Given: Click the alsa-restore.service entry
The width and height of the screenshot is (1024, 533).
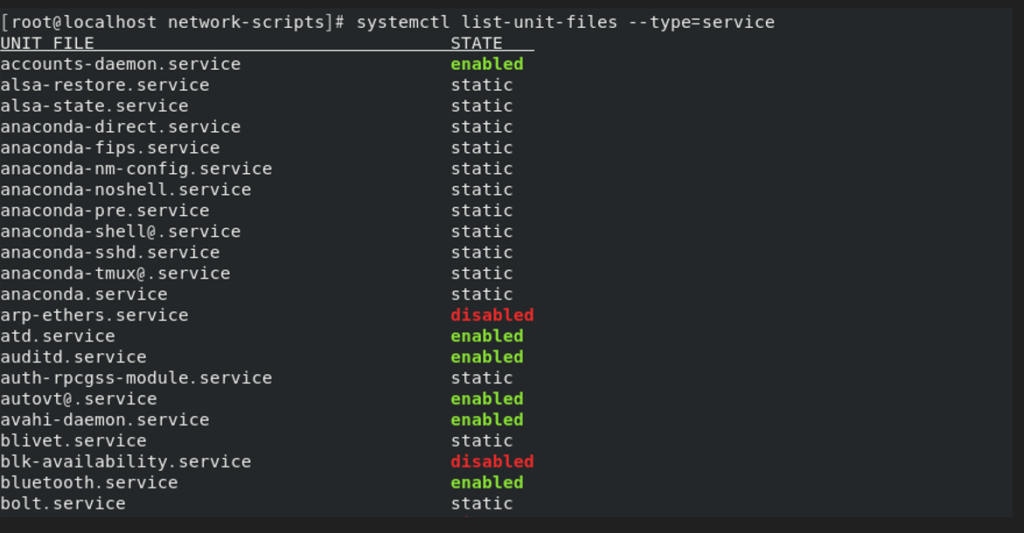Looking at the screenshot, I should pyautogui.click(x=104, y=85).
